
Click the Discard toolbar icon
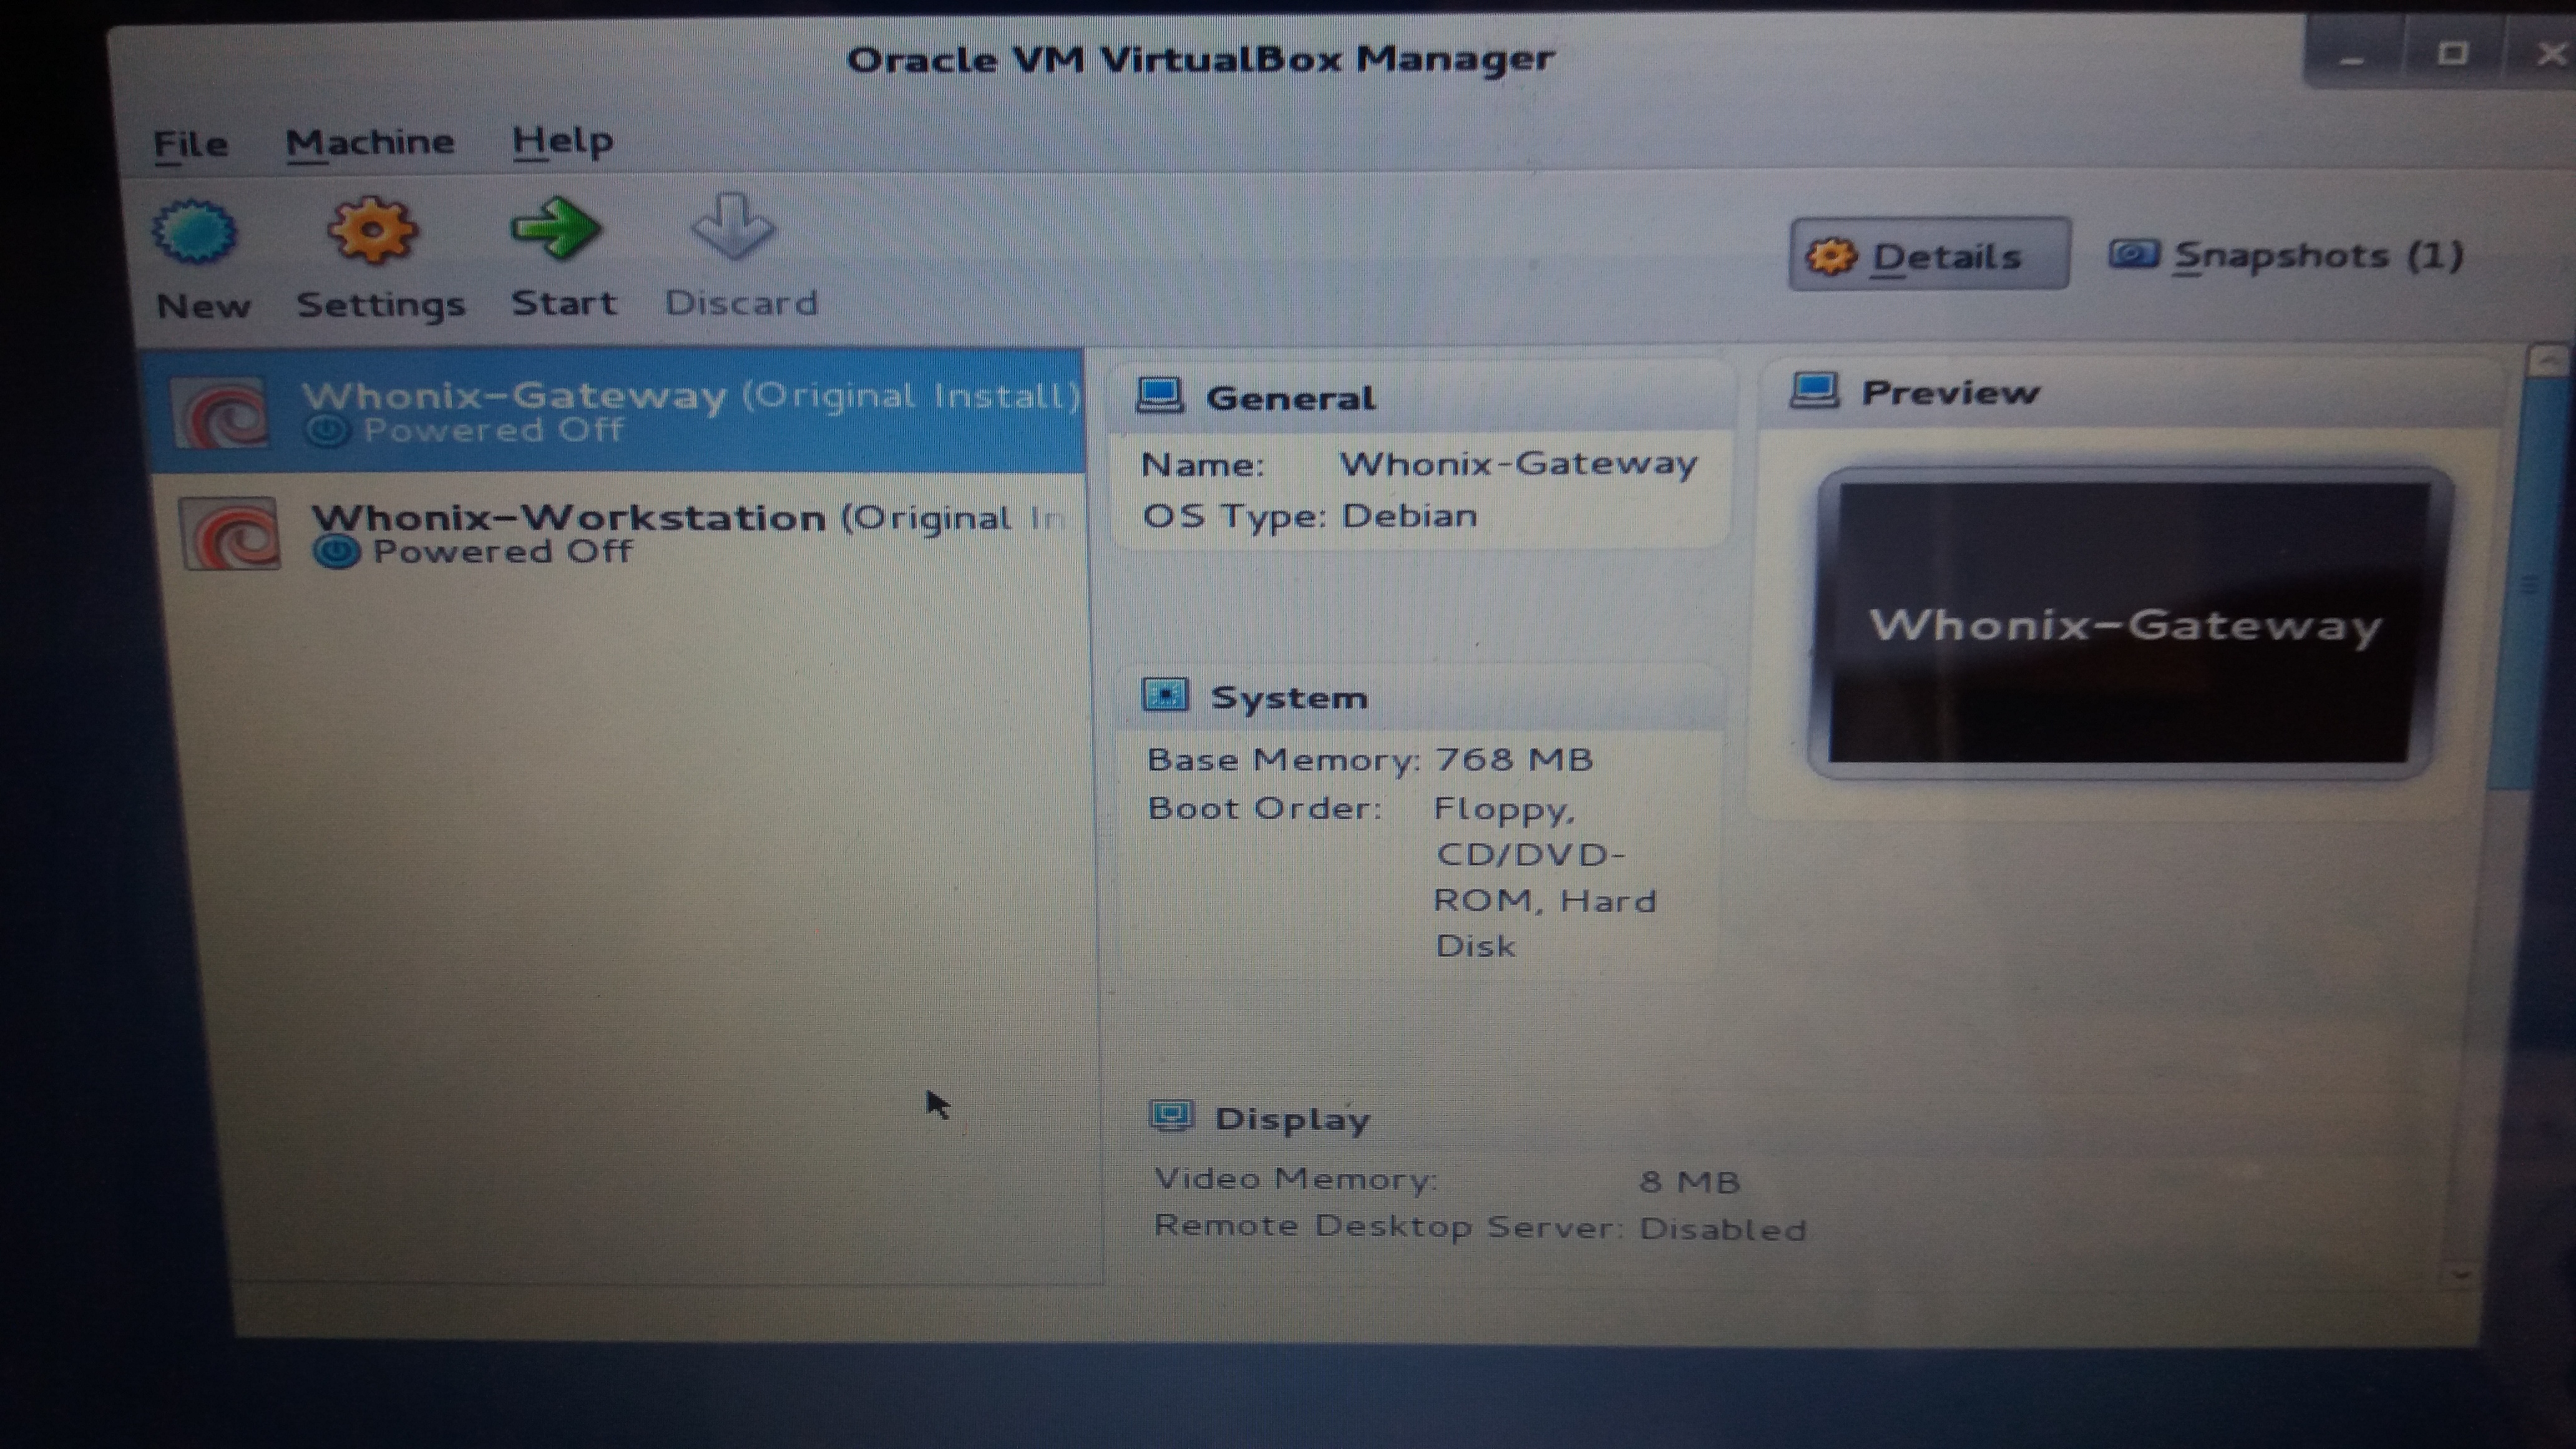click(734, 227)
